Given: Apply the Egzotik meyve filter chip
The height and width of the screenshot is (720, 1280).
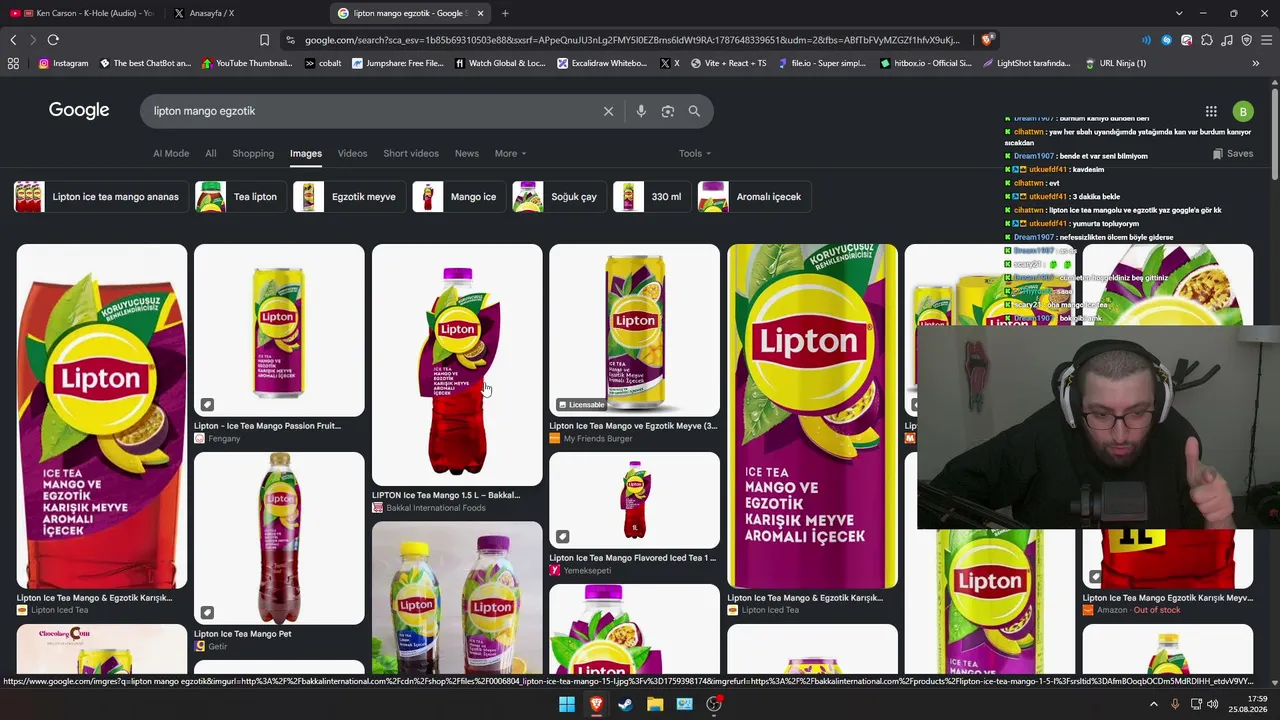Looking at the screenshot, I should click(x=349, y=197).
